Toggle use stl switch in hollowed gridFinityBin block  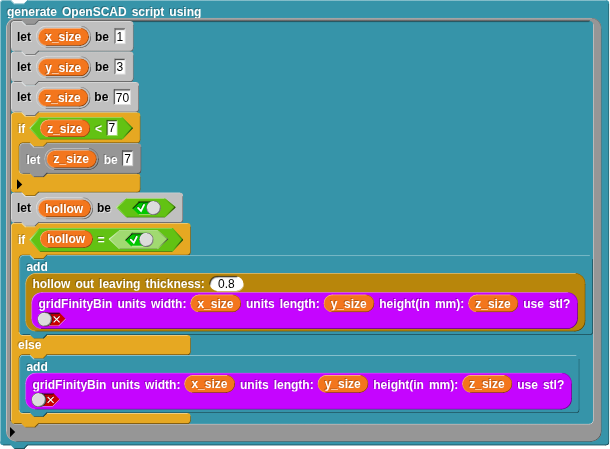click(51, 319)
